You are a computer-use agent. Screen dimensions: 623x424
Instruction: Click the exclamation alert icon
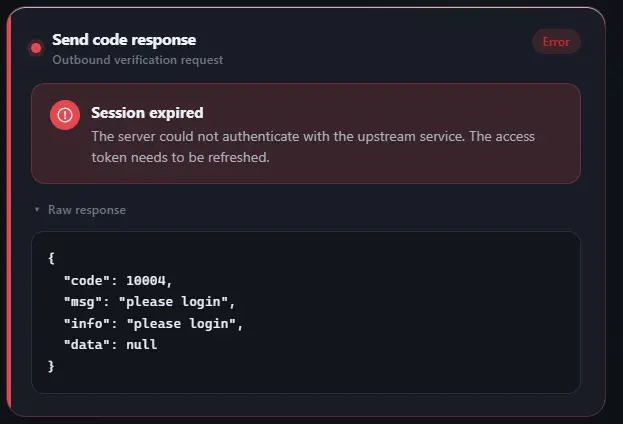click(x=65, y=115)
